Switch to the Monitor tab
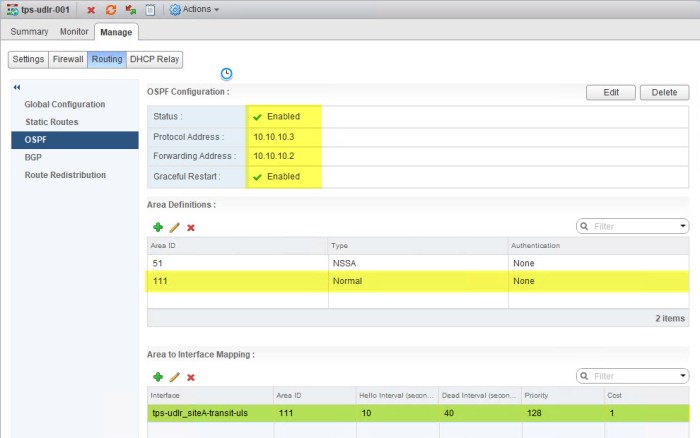Image resolution: width=700 pixels, height=438 pixels. [x=74, y=32]
